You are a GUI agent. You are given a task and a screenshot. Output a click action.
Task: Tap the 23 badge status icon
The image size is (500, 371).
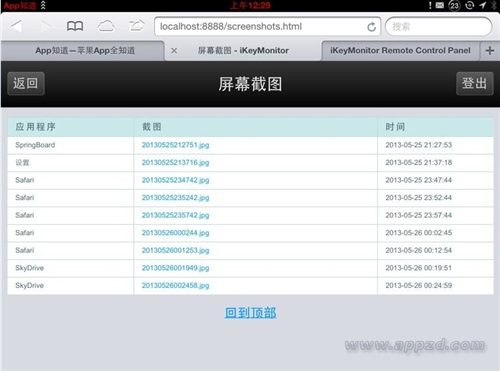pyautogui.click(x=454, y=5)
